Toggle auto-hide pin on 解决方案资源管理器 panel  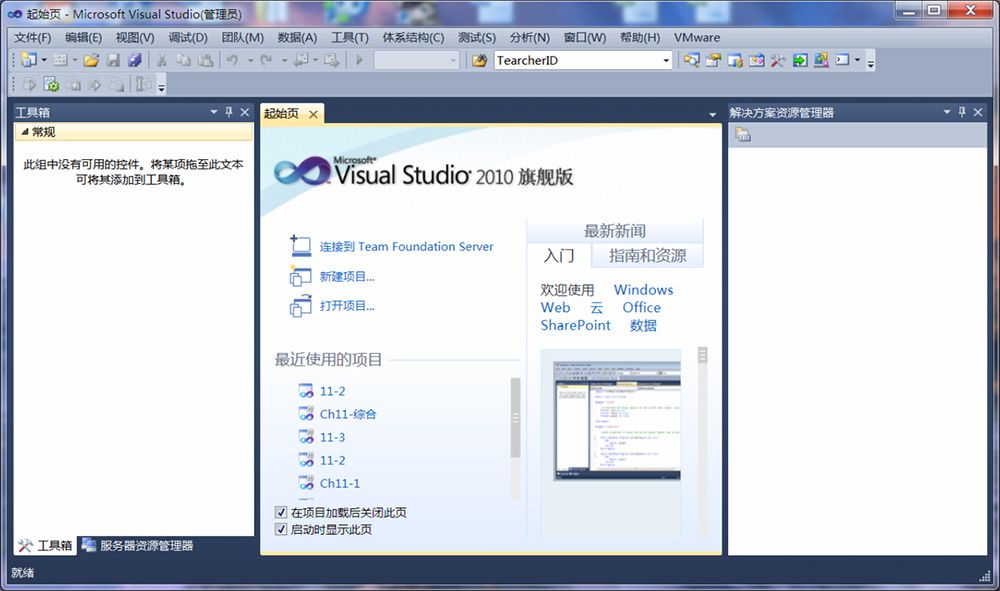click(x=962, y=112)
